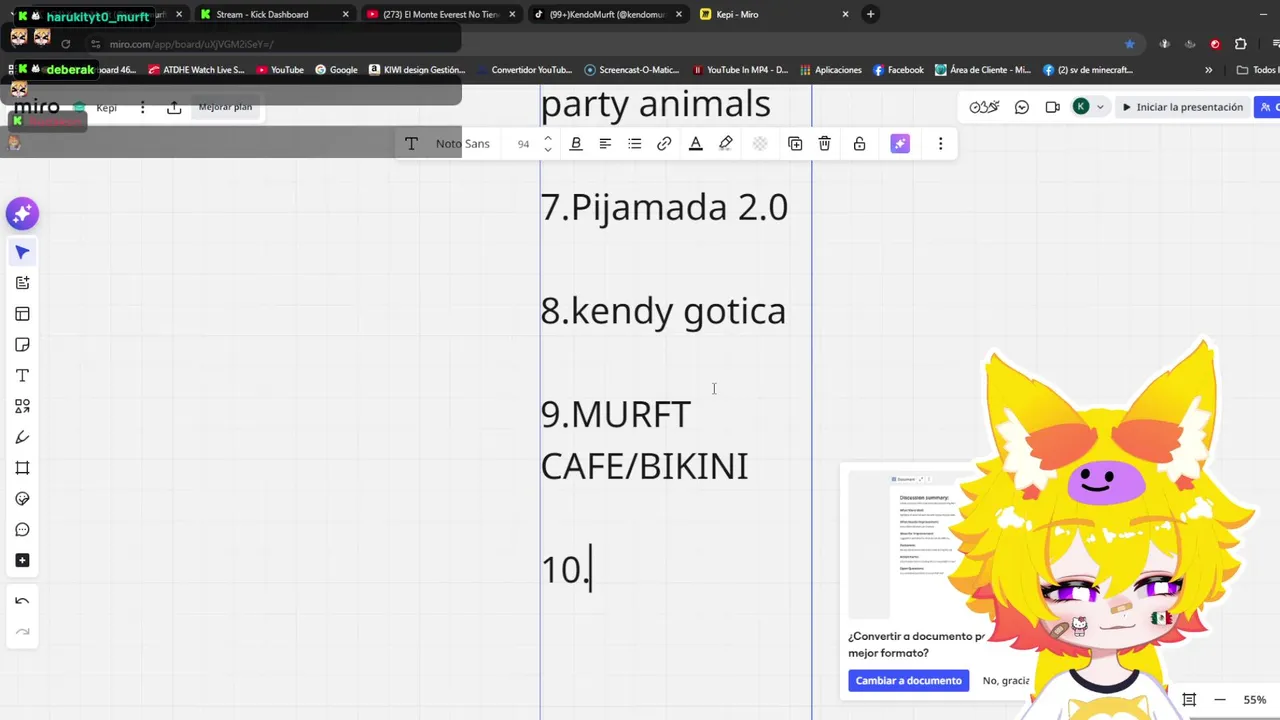1280x720 pixels.
Task: Open the reactions chat icon in the top bar
Action: click(x=1022, y=107)
